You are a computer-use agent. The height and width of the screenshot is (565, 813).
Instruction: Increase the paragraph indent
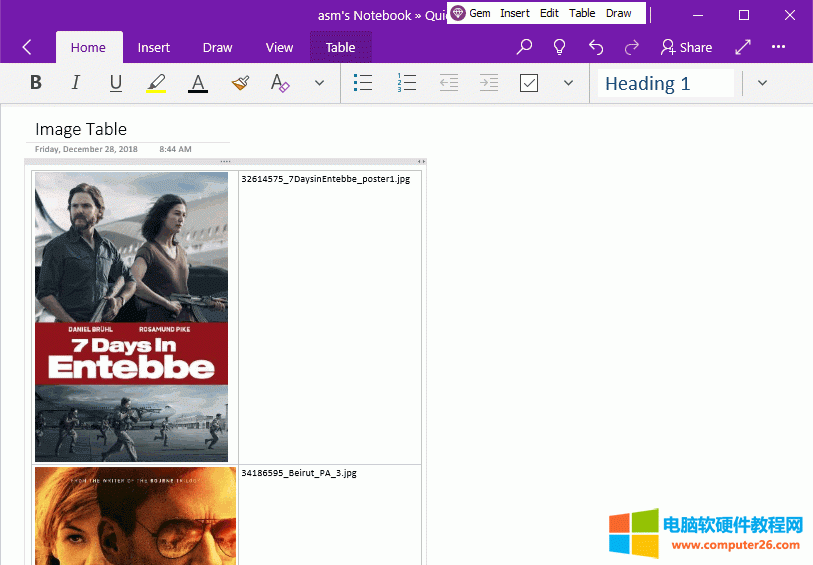click(489, 83)
